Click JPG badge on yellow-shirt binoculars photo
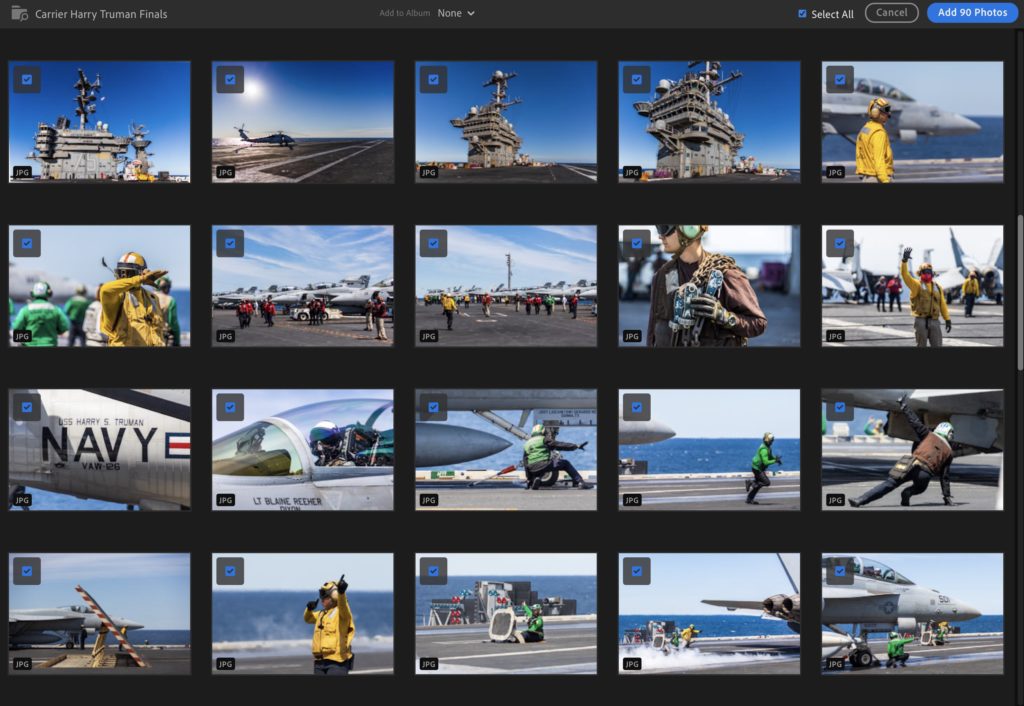The width and height of the screenshot is (1024, 706). (225, 664)
